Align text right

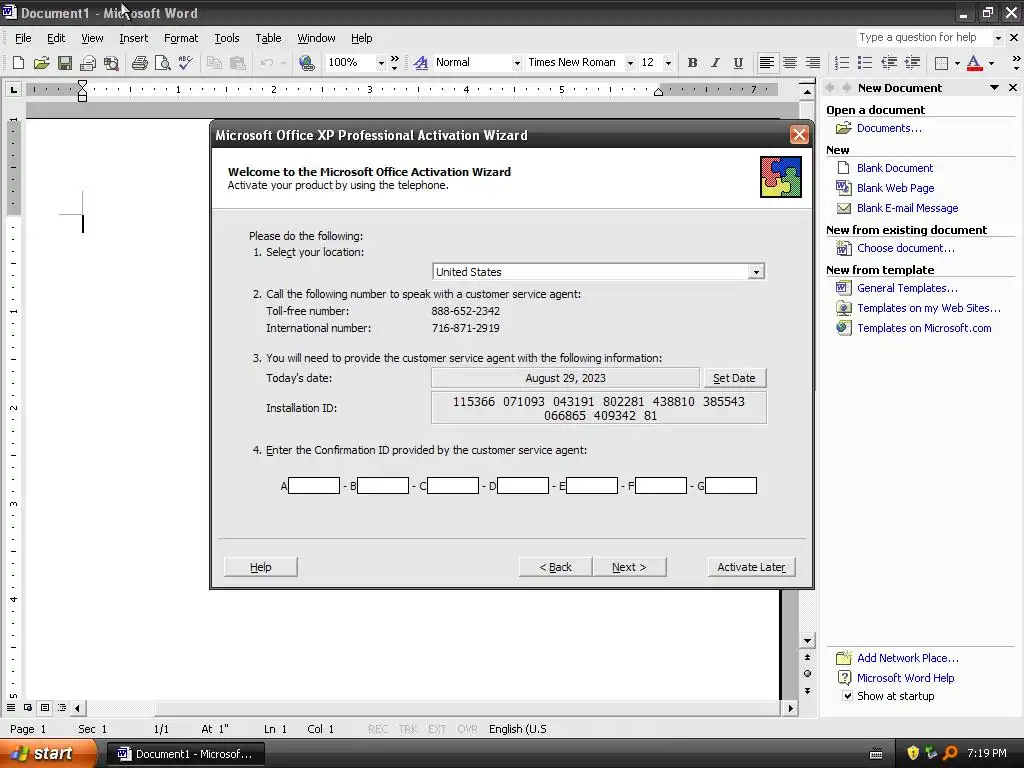812,63
